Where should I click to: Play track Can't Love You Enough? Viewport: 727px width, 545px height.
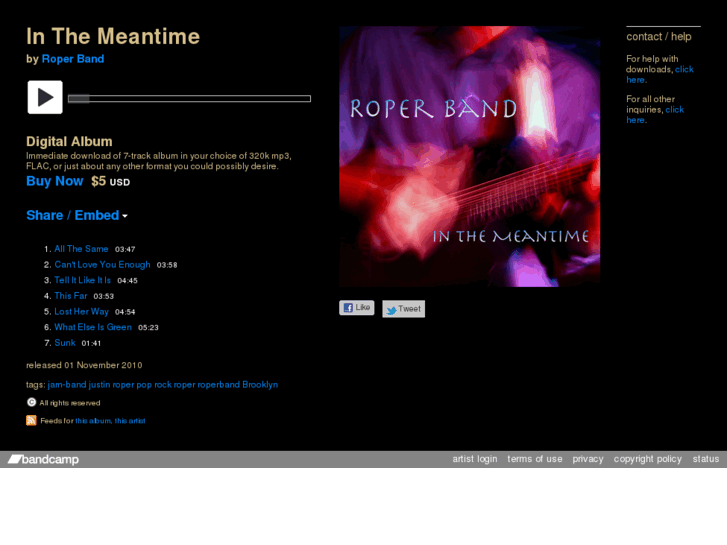(102, 264)
